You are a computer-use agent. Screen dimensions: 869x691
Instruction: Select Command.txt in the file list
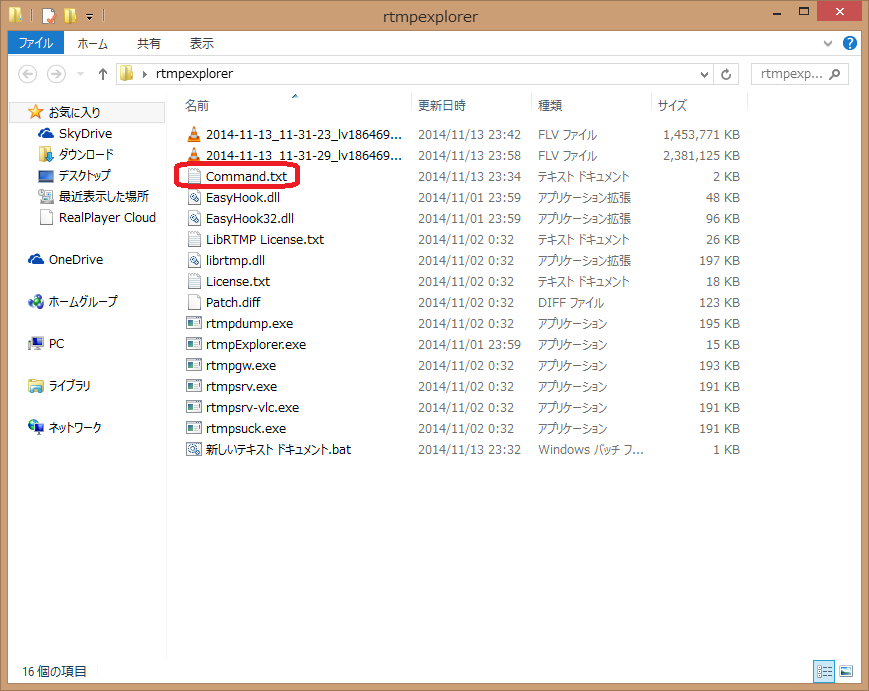(x=246, y=176)
